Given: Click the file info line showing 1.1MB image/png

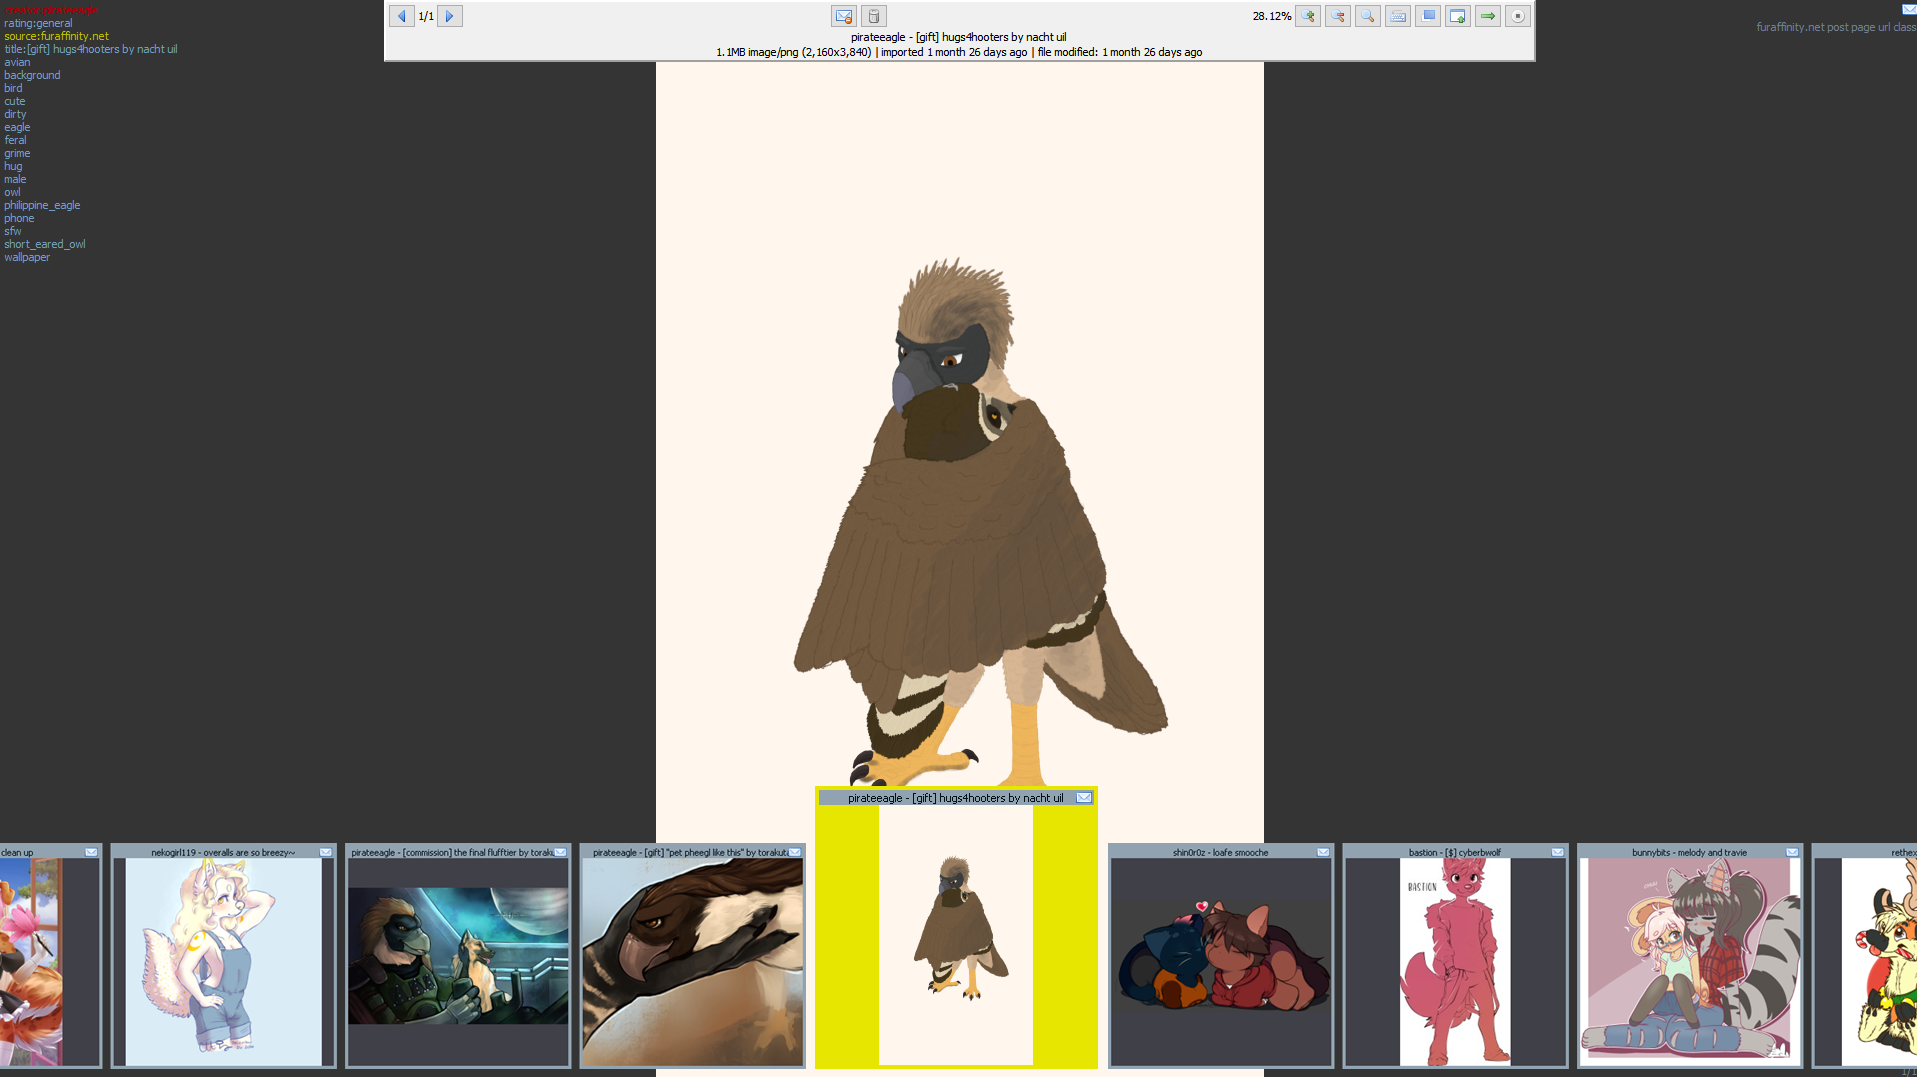Looking at the screenshot, I should click(x=959, y=52).
